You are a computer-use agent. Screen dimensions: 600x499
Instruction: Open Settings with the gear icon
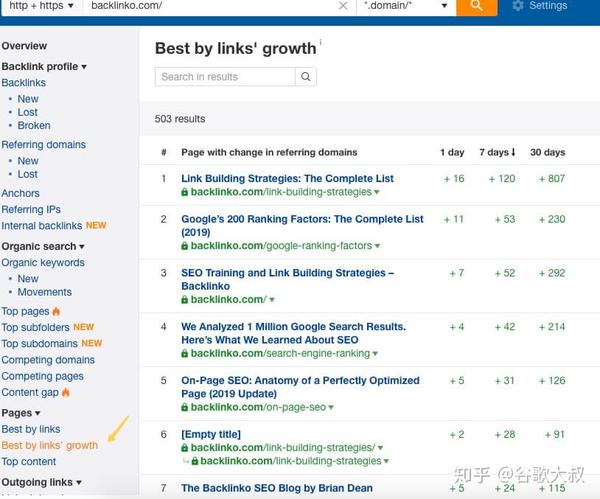(x=517, y=5)
